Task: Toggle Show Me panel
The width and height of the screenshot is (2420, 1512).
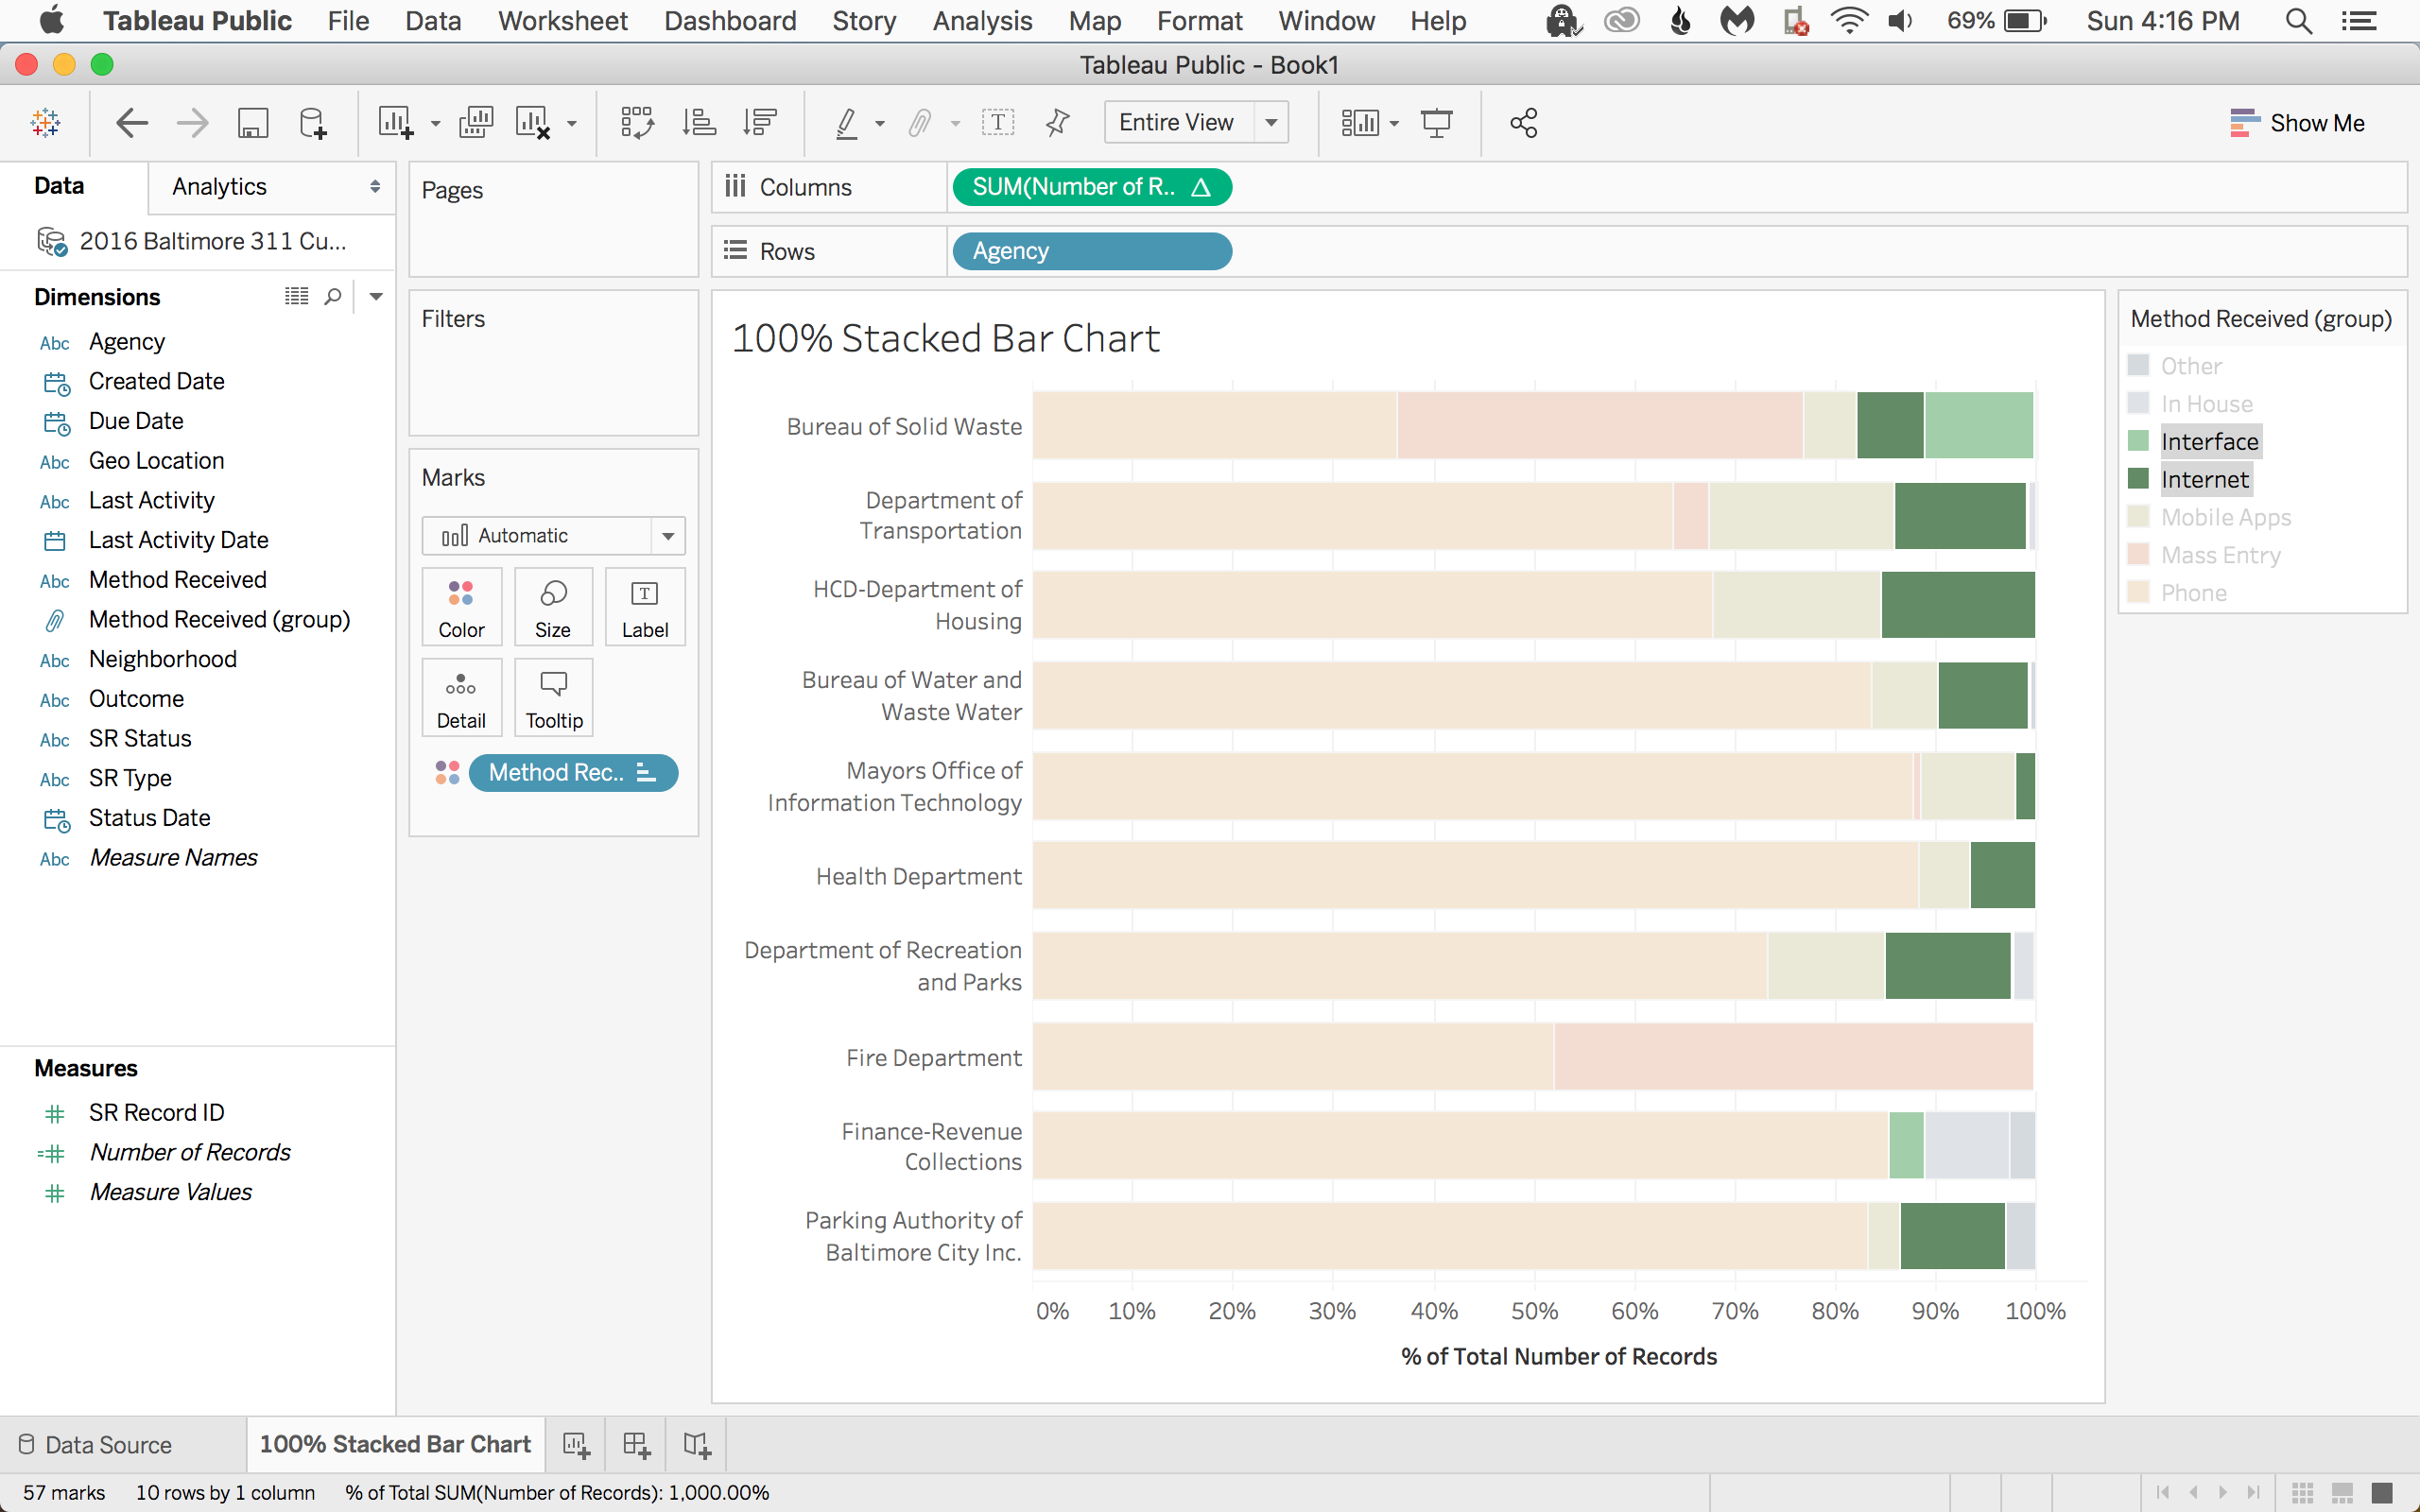Action: coord(2297,123)
